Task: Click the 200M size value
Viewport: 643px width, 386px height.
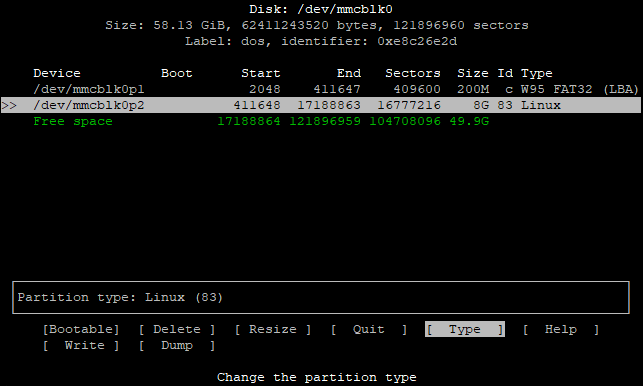Action: [x=473, y=89]
